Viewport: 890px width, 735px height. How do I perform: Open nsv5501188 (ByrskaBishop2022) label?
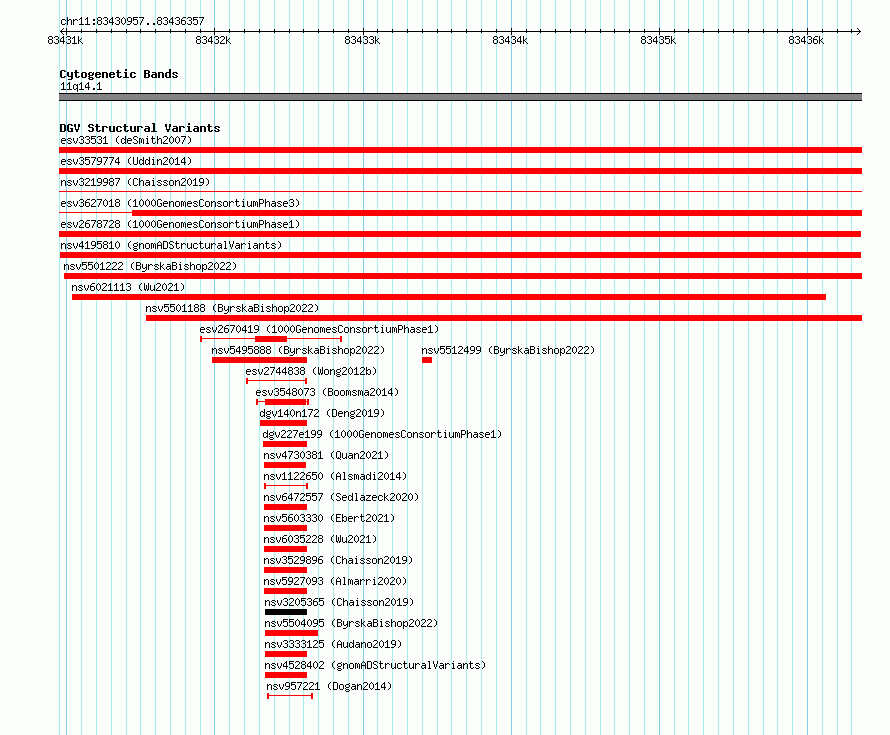tap(232, 308)
